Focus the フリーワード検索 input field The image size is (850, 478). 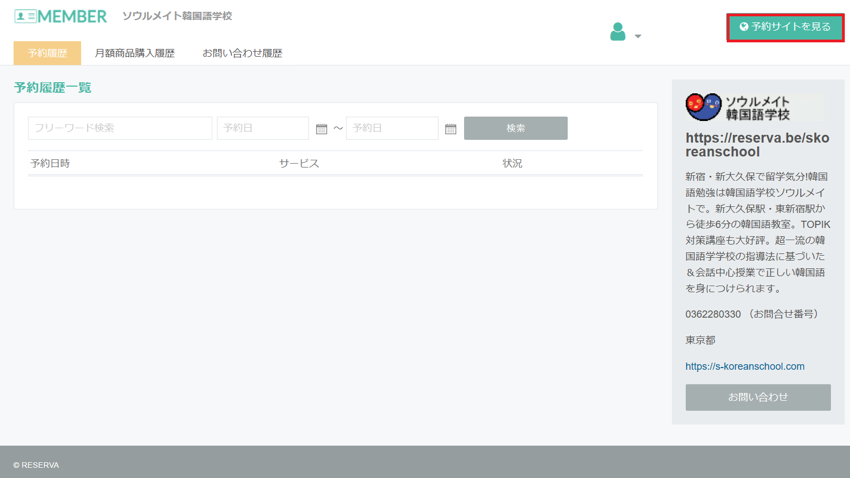[120, 128]
